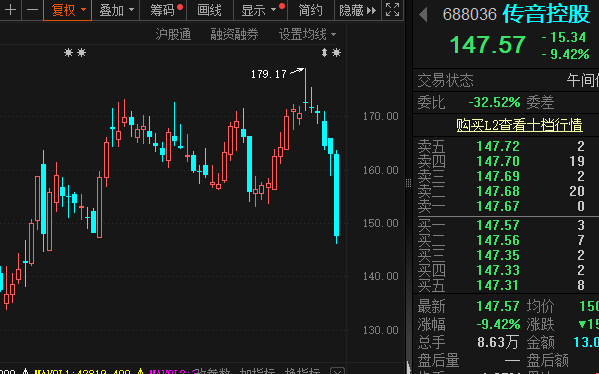
Task: Open the 显示 display dropdown
Action: coord(260,10)
